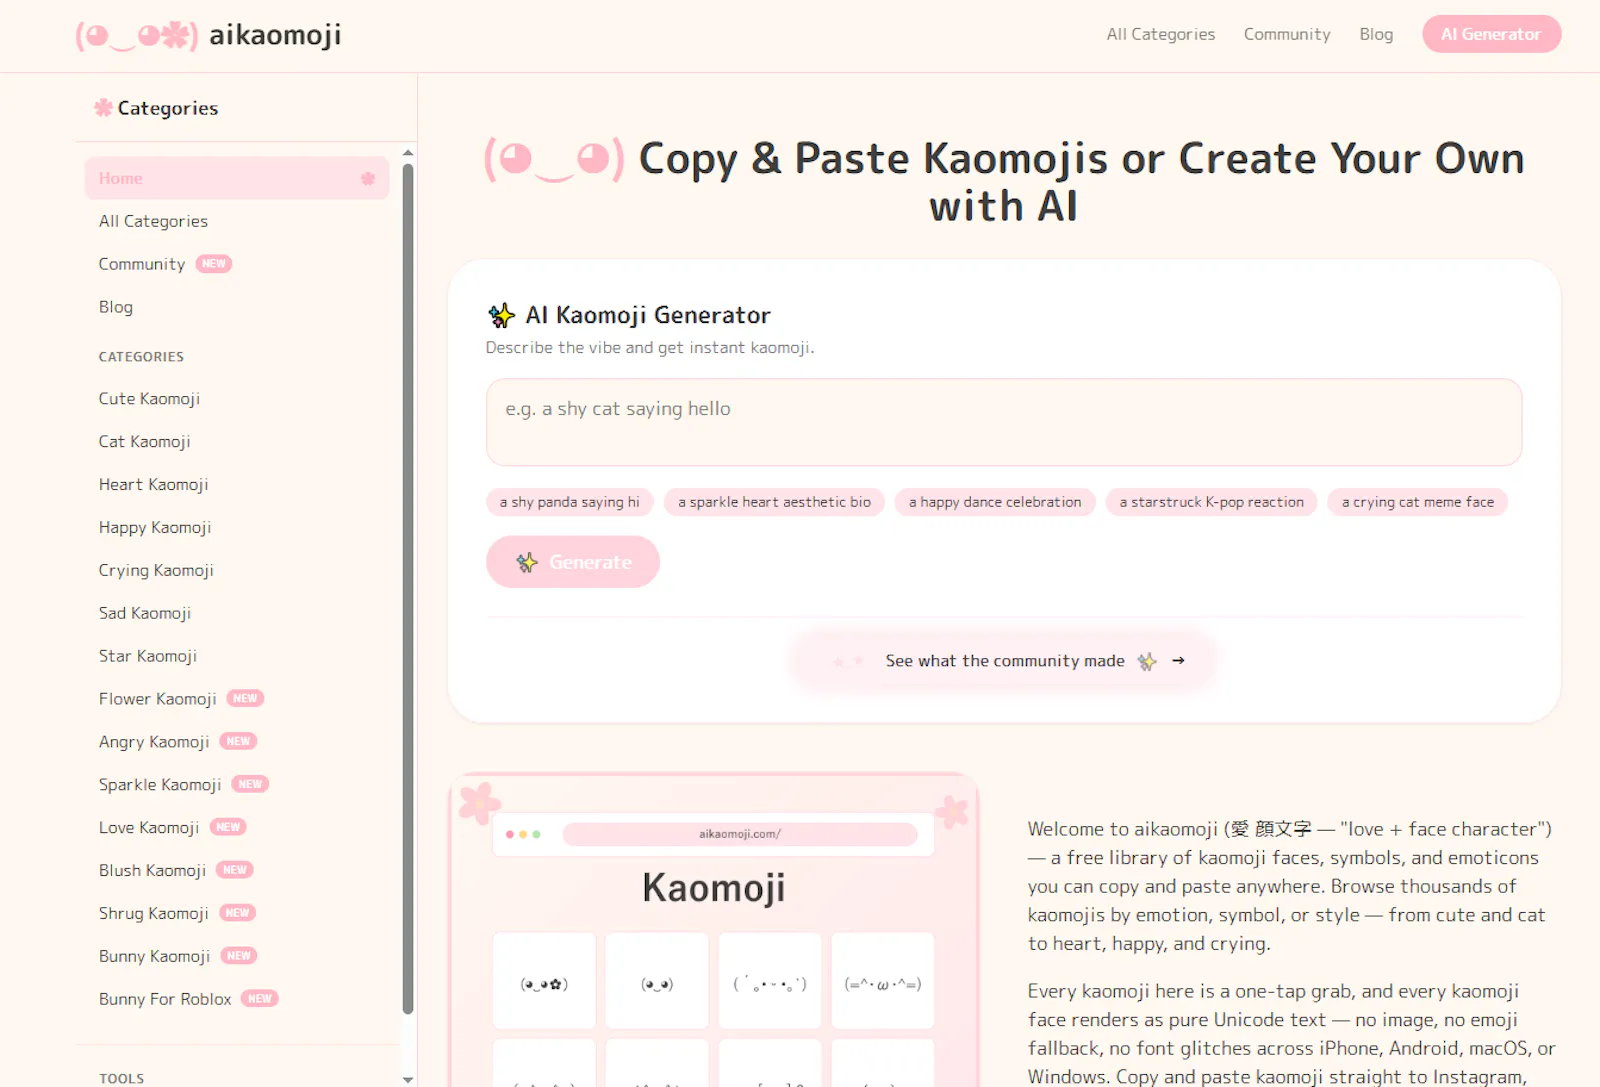The height and width of the screenshot is (1087, 1600).
Task: Click the scroll up arrow of sidebar
Action: 408,153
